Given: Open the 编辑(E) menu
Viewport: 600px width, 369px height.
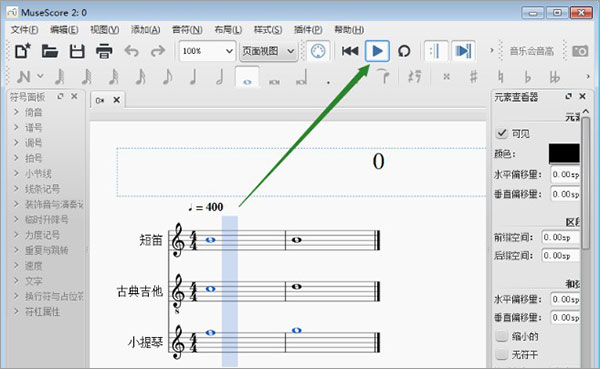Looking at the screenshot, I should 64,29.
